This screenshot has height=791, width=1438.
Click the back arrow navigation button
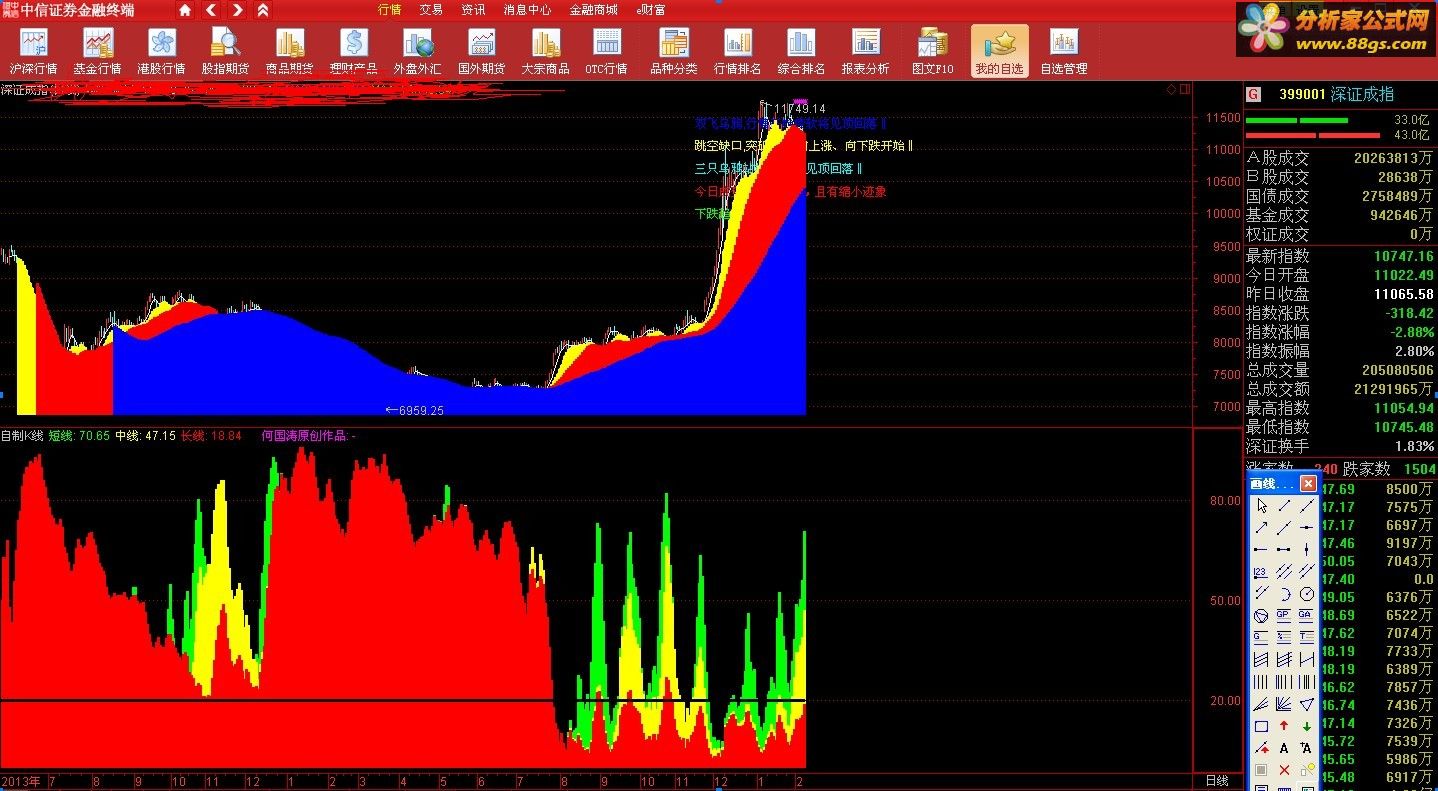(x=211, y=10)
